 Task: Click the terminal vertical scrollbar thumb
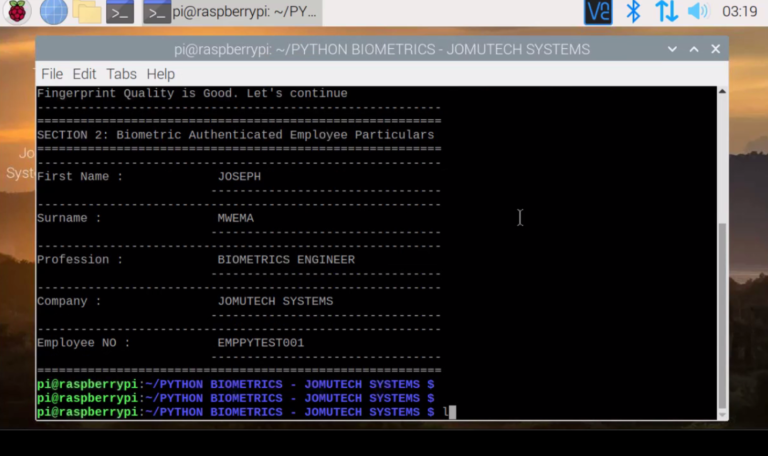[x=722, y=316]
